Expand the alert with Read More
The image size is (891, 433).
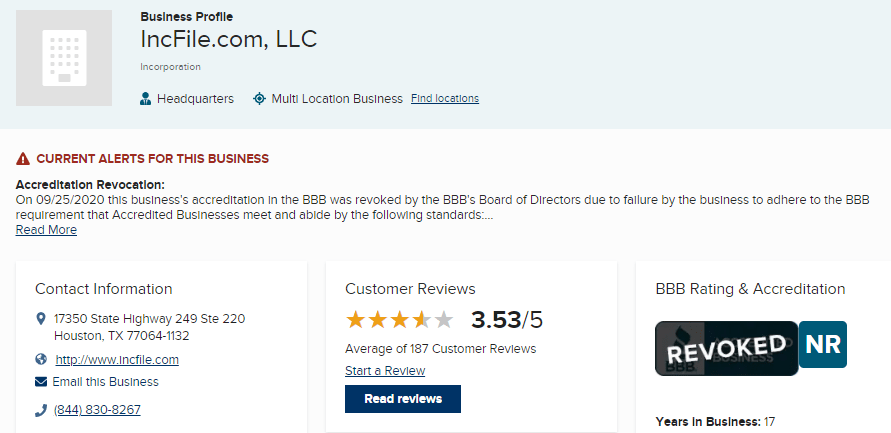click(46, 230)
